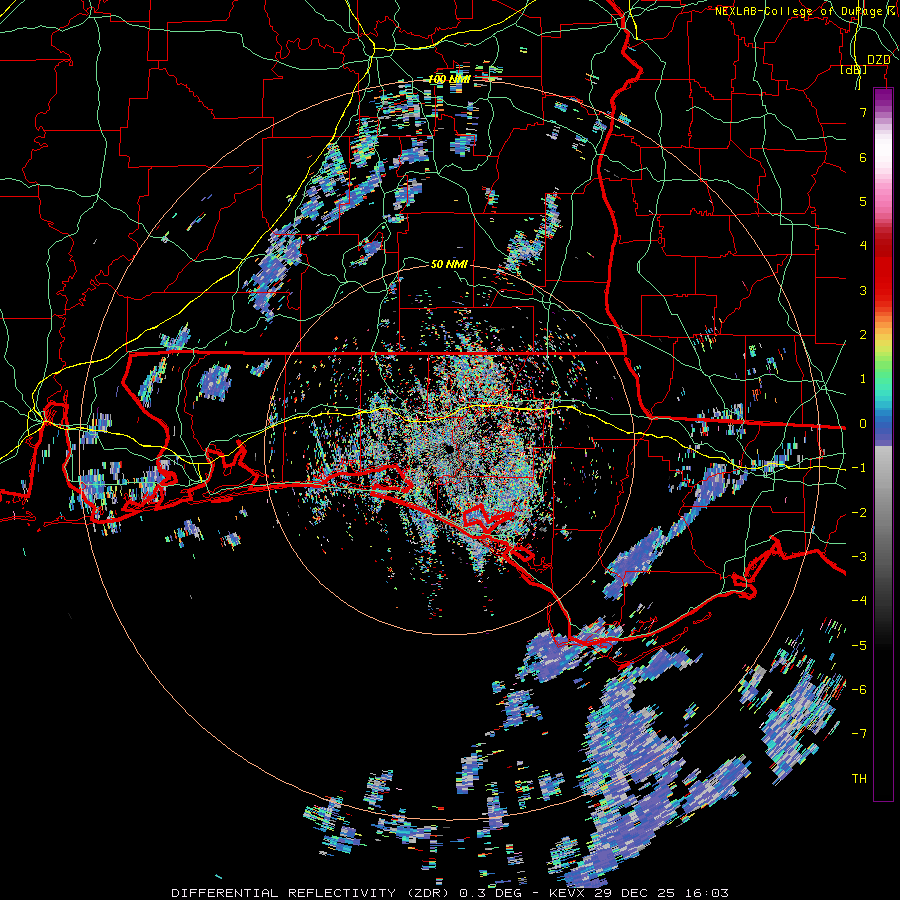Screen dimensions: 900x900
Task: Click the scale value -6 label
Action: (x=859, y=689)
